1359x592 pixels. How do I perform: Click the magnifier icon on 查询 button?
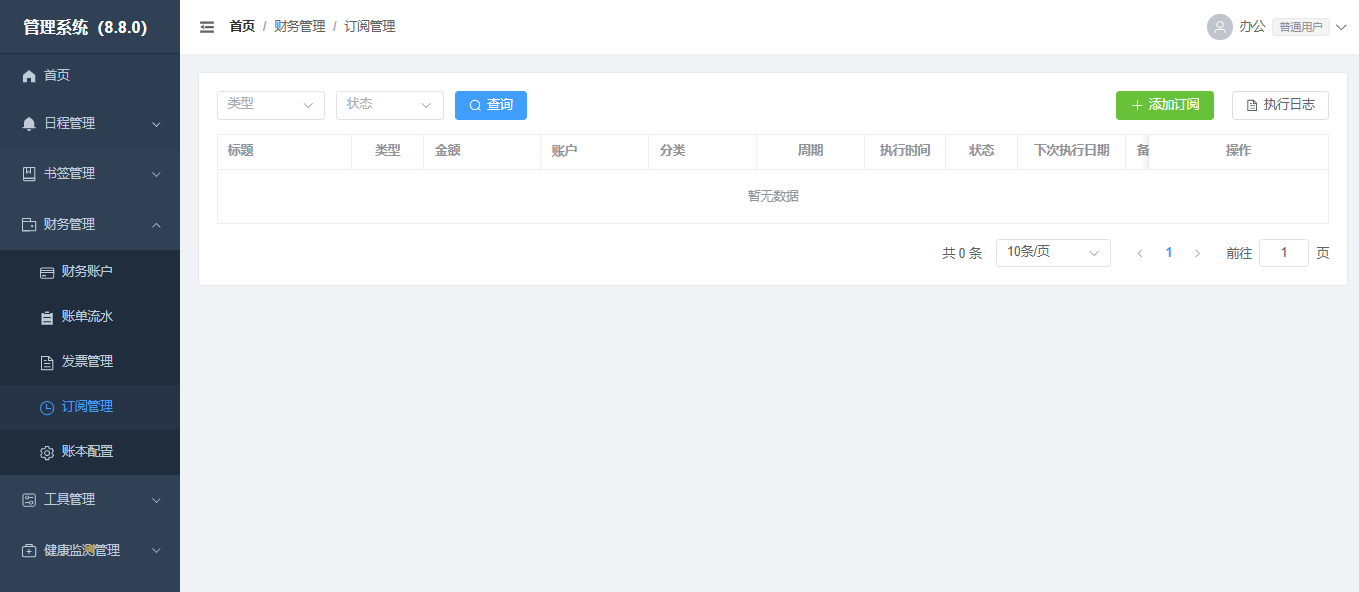pyautogui.click(x=475, y=105)
